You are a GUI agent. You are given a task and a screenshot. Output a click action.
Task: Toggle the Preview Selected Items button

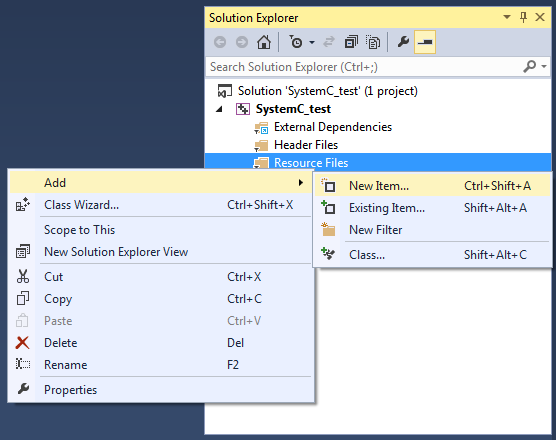tap(425, 42)
